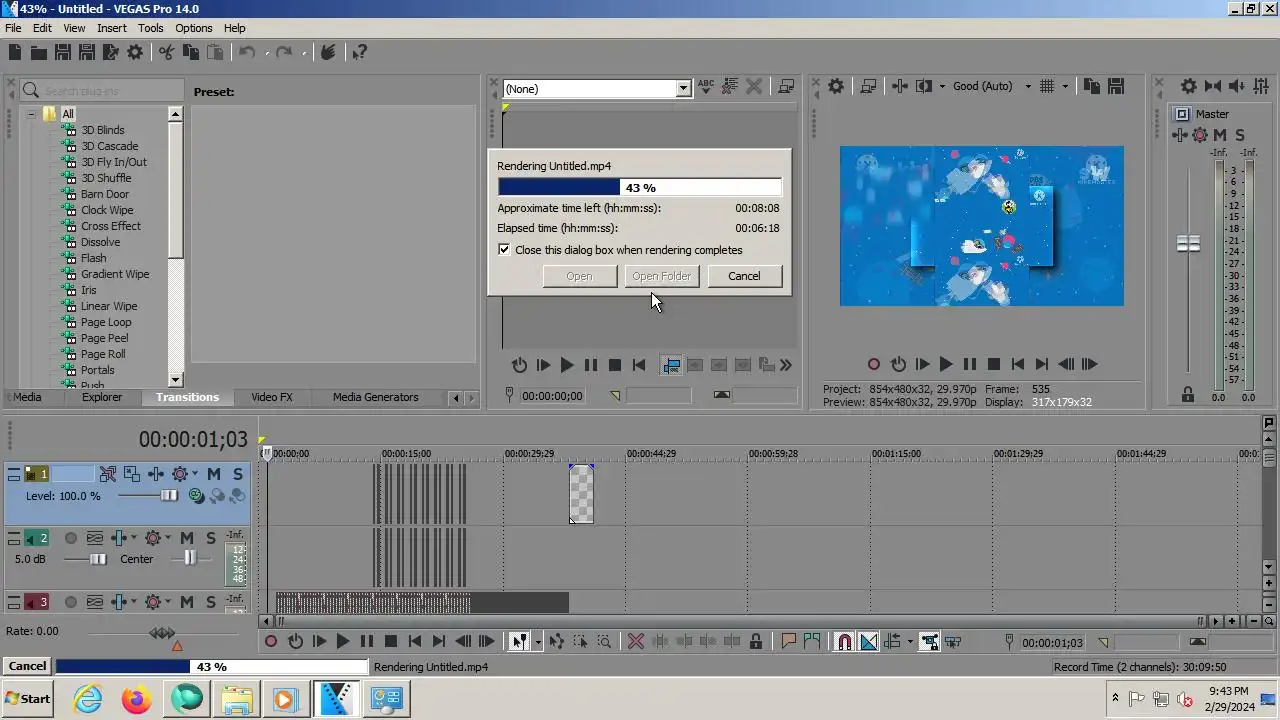Image resolution: width=1280 pixels, height=720 pixels.
Task: Open Video Preview properties gear icon
Action: 836,87
